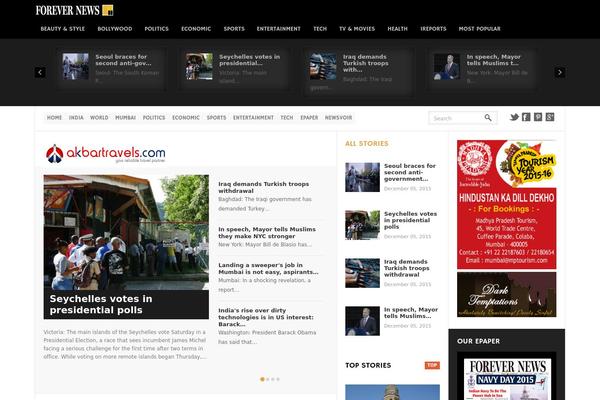600x400 pixels.
Task: Open Politics in the white secondary nav
Action: point(154,118)
